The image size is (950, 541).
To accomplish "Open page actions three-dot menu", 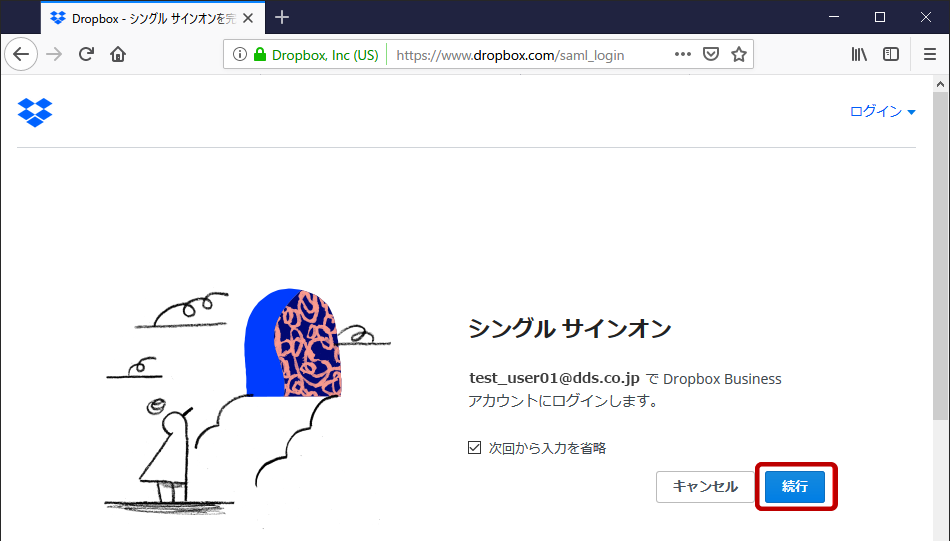I will click(683, 55).
